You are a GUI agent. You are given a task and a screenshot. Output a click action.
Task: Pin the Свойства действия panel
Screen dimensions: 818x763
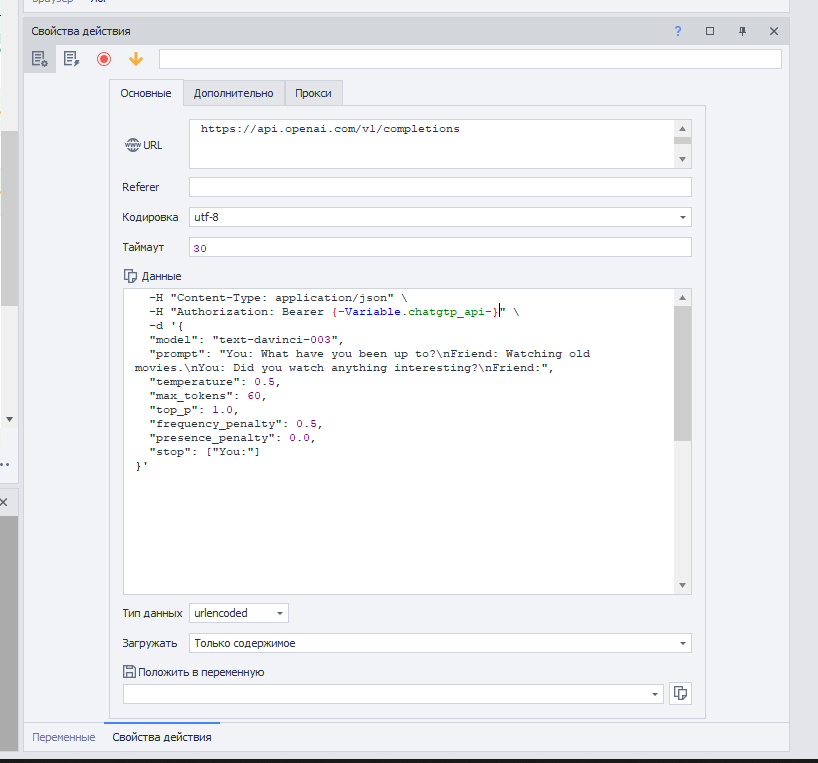742,31
